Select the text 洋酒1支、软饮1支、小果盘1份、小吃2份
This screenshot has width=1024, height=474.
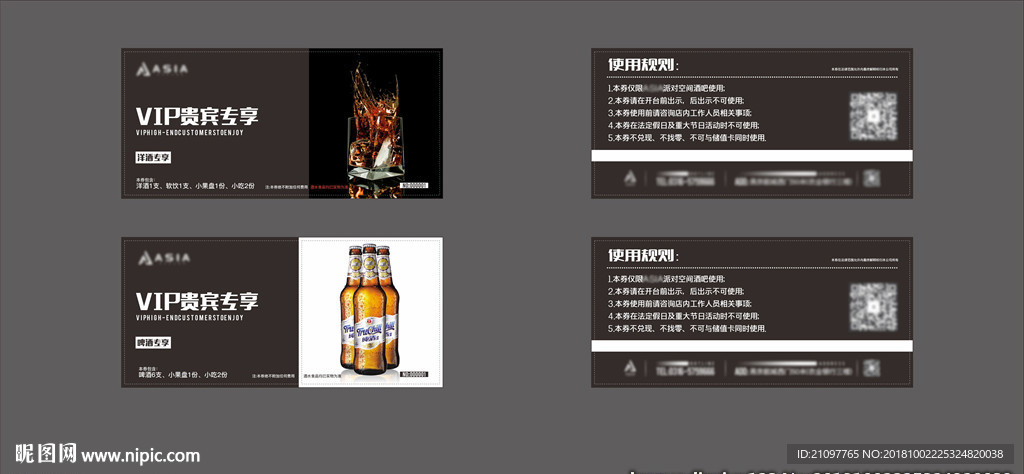[196, 186]
